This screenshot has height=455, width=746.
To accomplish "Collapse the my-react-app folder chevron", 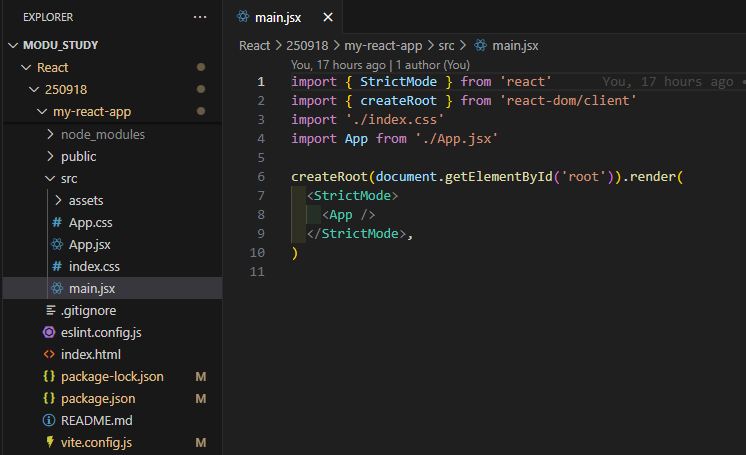I will 42,112.
